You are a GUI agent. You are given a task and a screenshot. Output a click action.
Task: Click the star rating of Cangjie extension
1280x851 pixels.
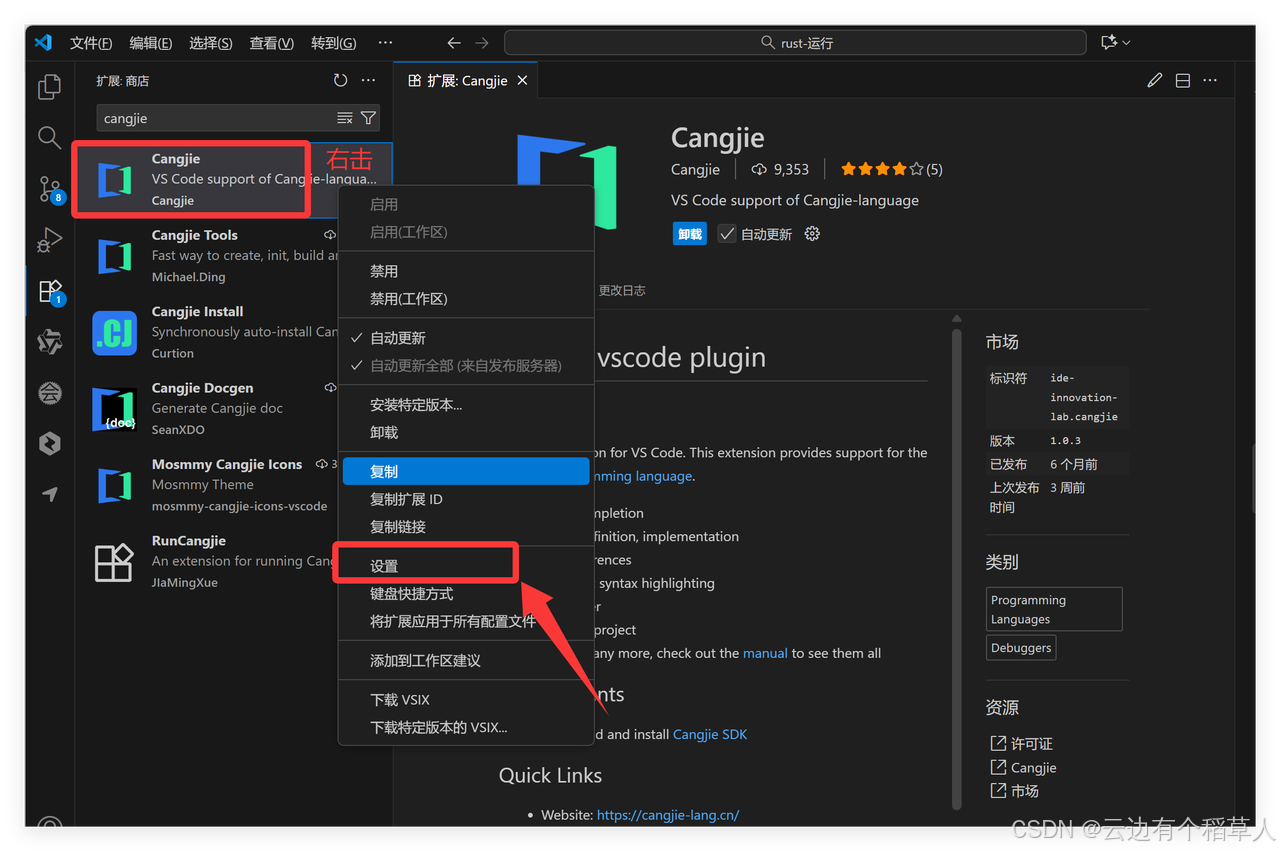(x=892, y=169)
